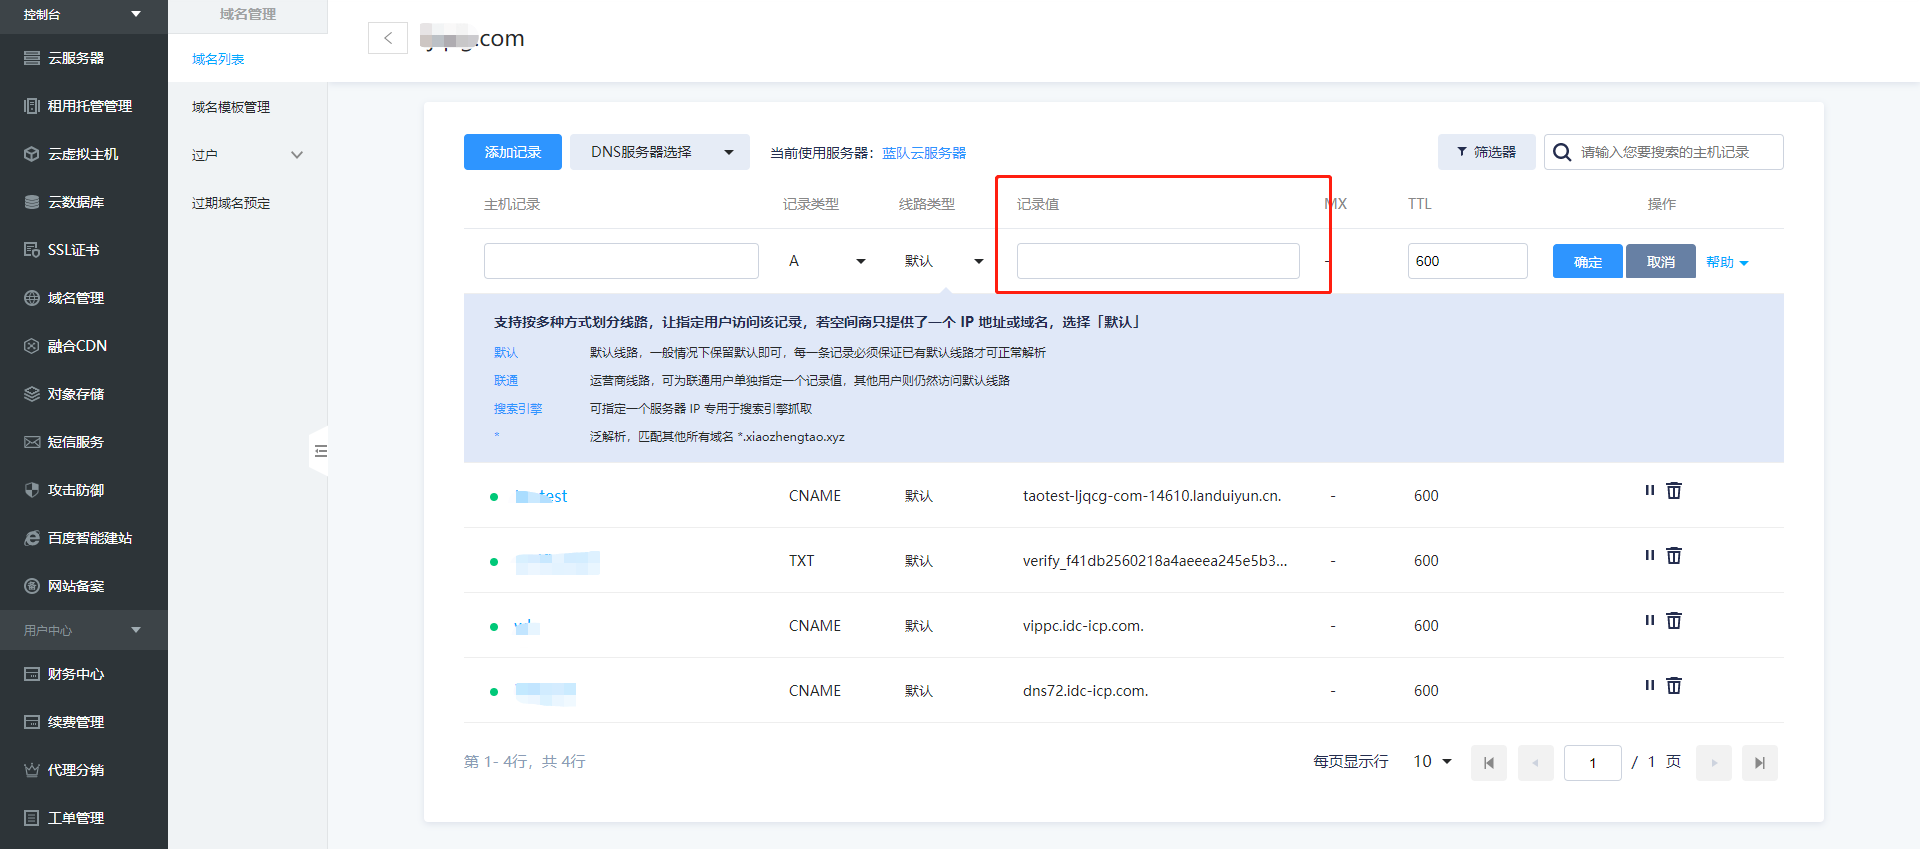Click the 添加记录 button
The height and width of the screenshot is (849, 1920).
(512, 152)
